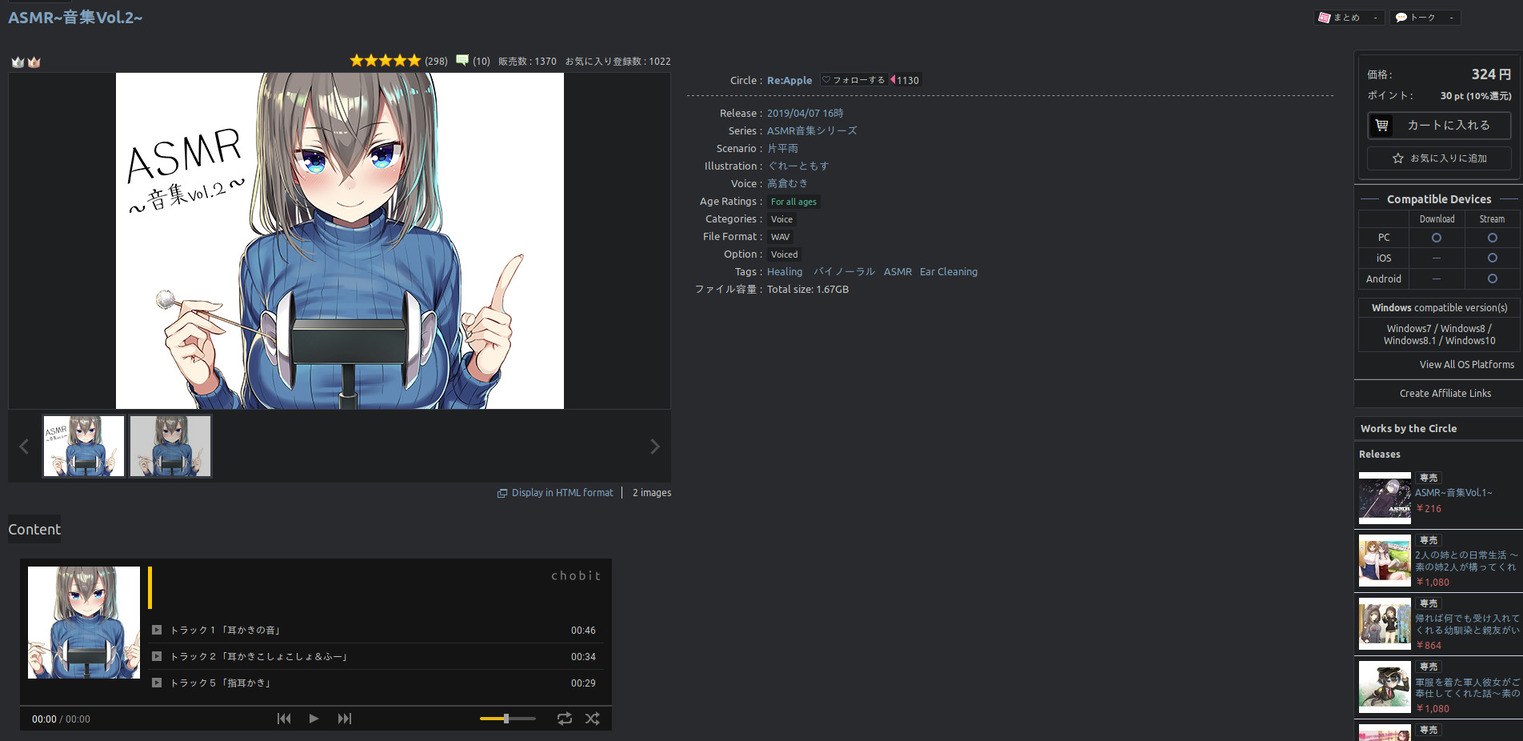Click the pink matome icon
The width and height of the screenshot is (1523, 741).
(1324, 17)
